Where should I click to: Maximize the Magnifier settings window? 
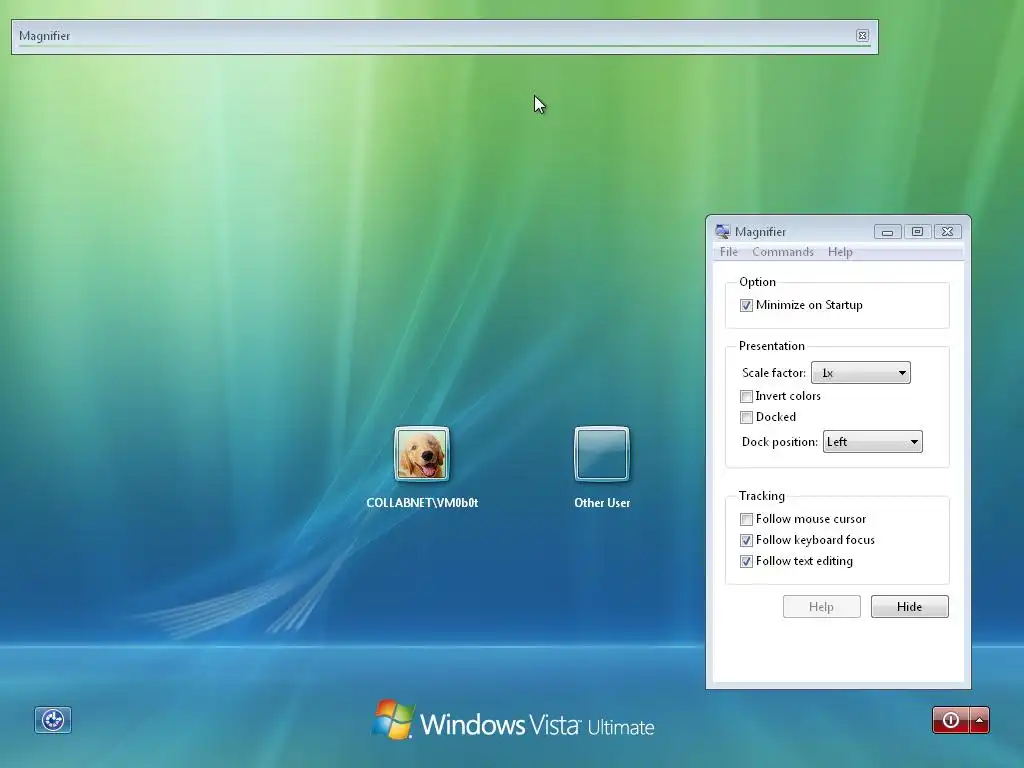click(918, 232)
